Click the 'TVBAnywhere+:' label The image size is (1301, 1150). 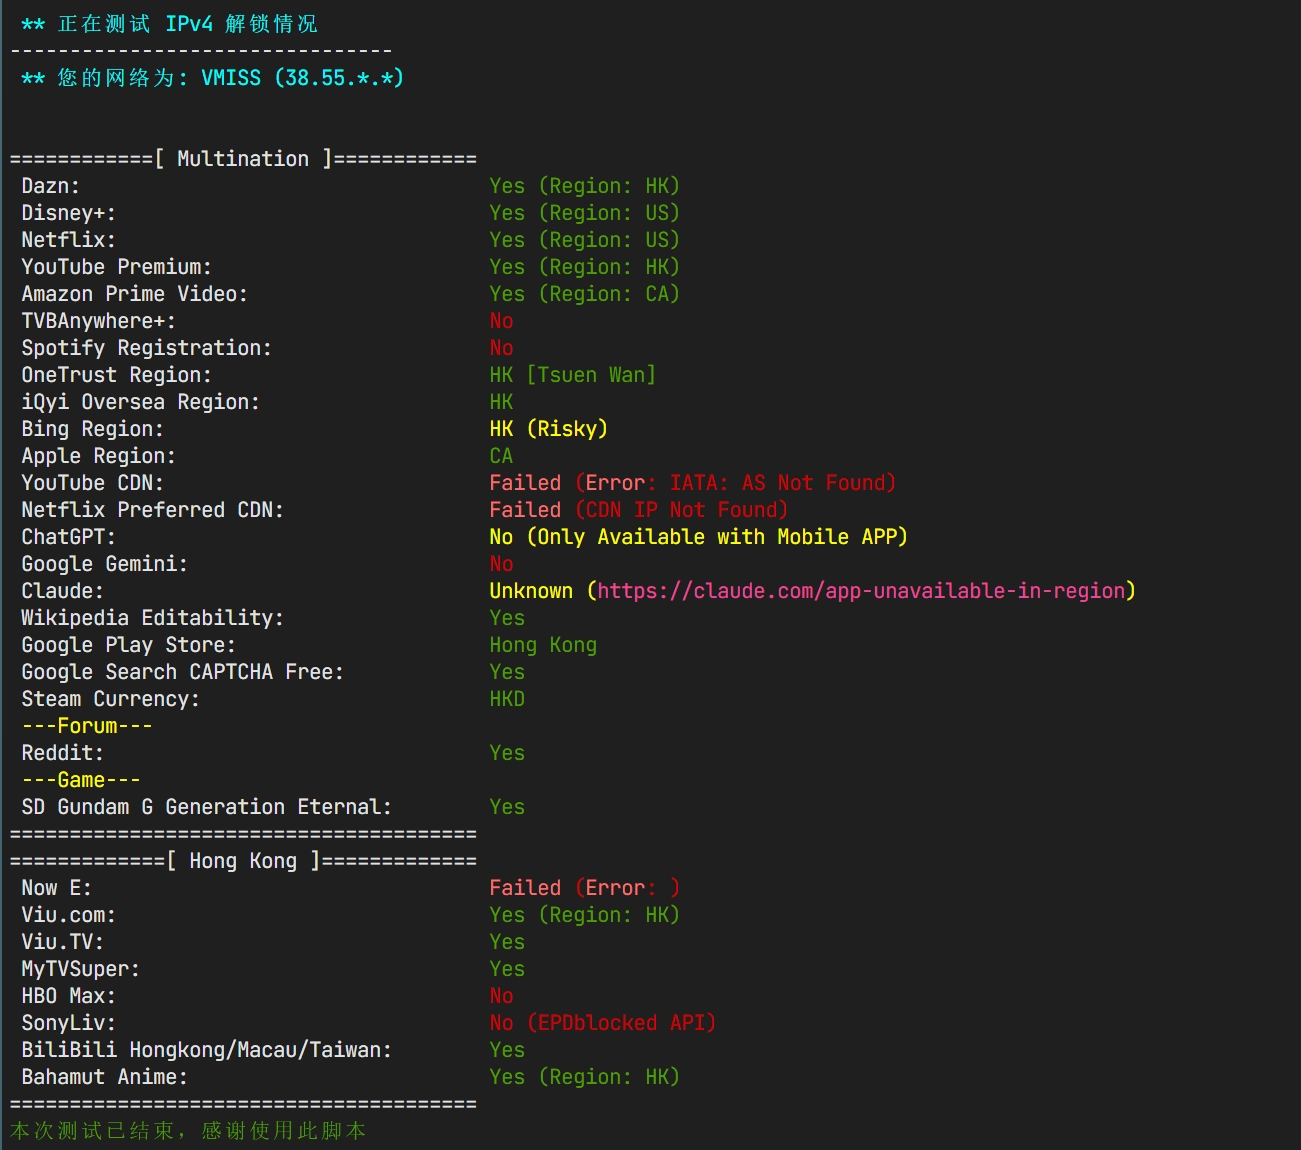[x=98, y=321]
